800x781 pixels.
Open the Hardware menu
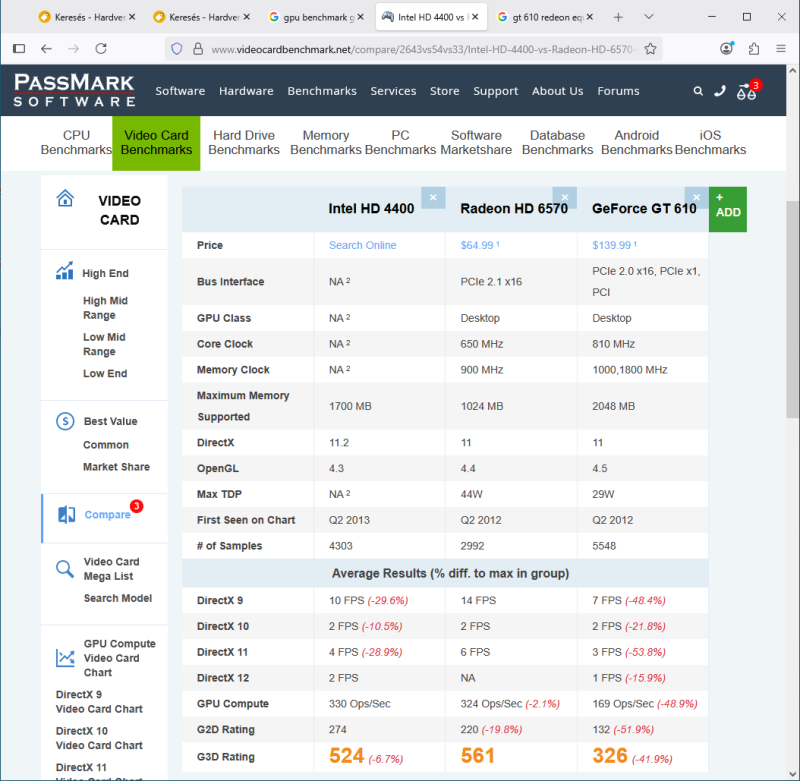(246, 91)
